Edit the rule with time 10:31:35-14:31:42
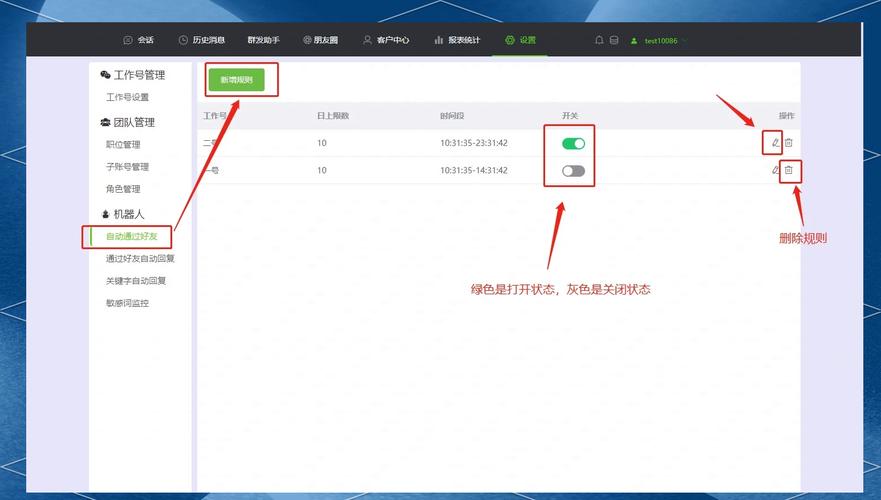 775,170
